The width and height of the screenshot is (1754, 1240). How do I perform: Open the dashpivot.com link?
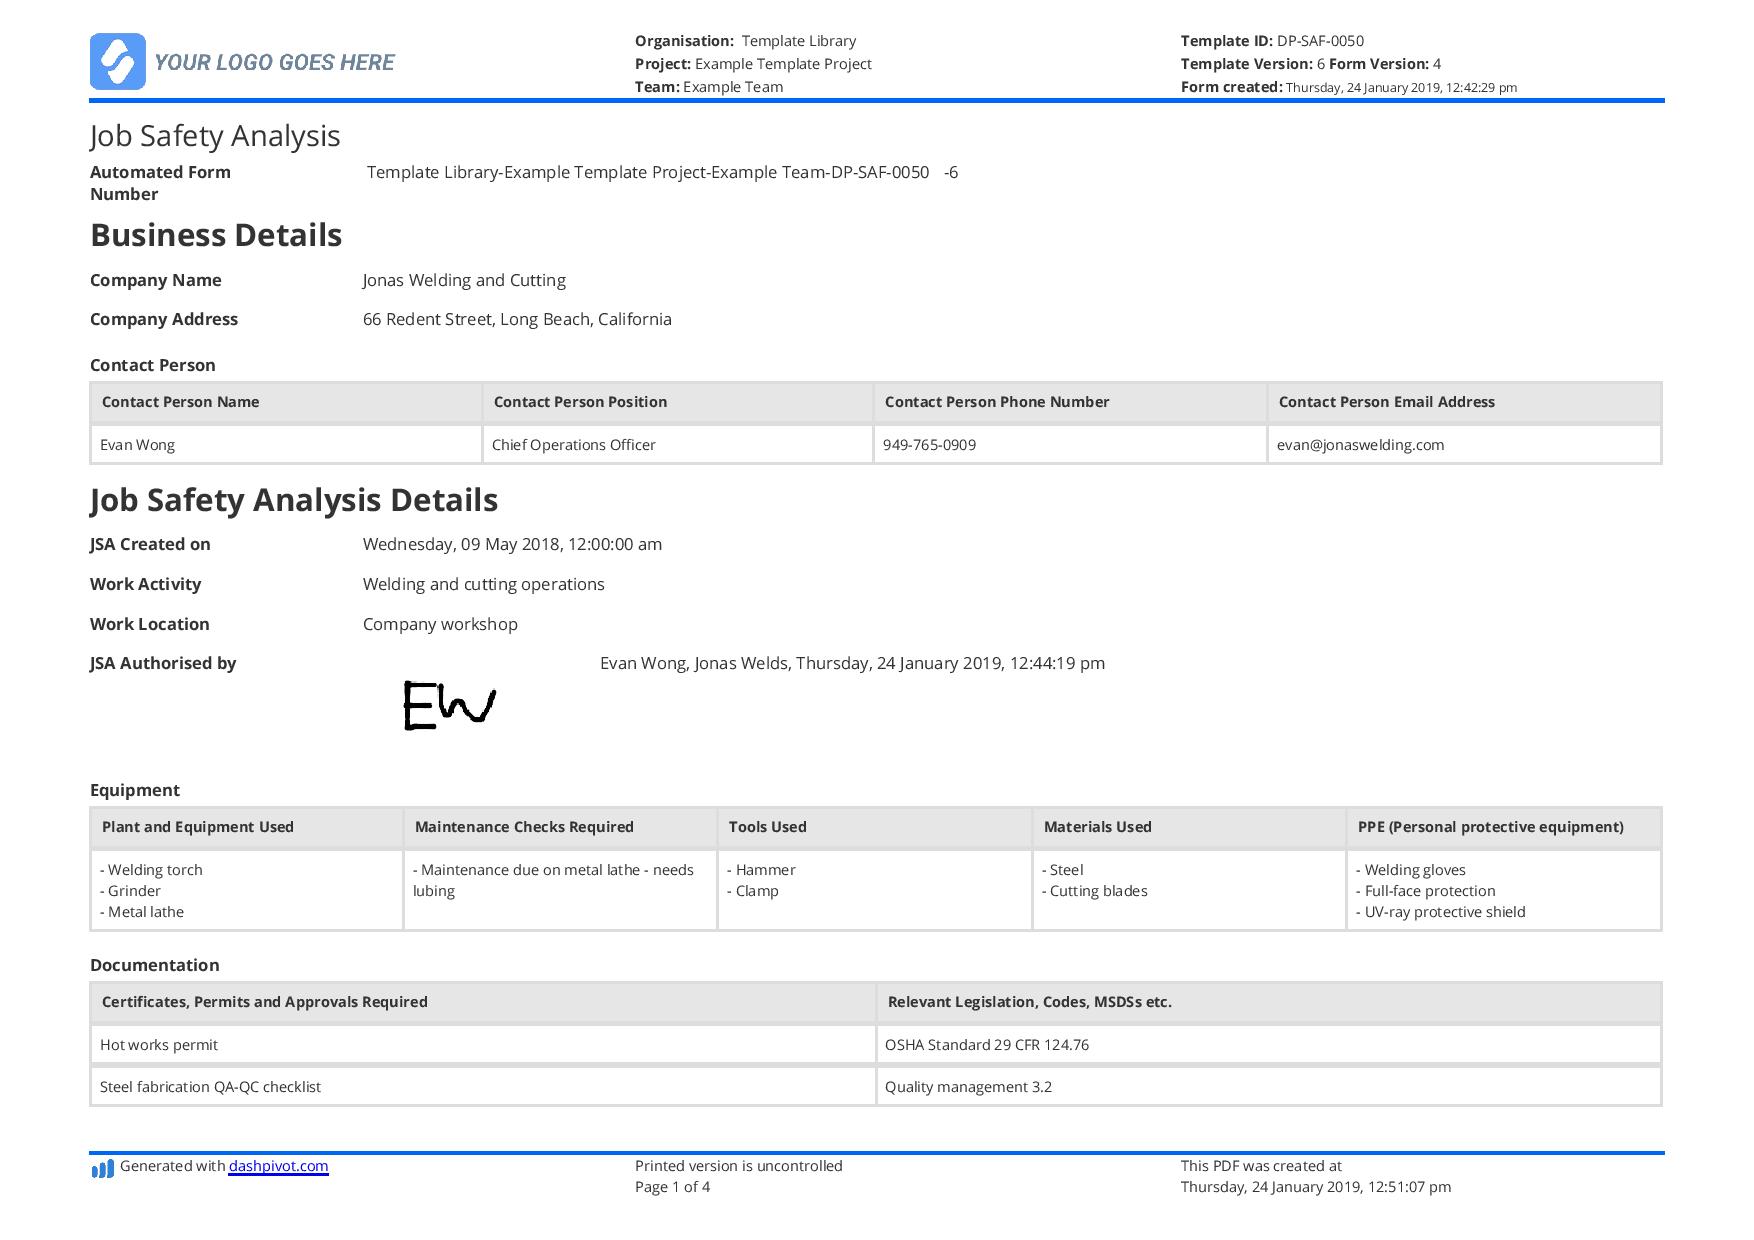278,1166
